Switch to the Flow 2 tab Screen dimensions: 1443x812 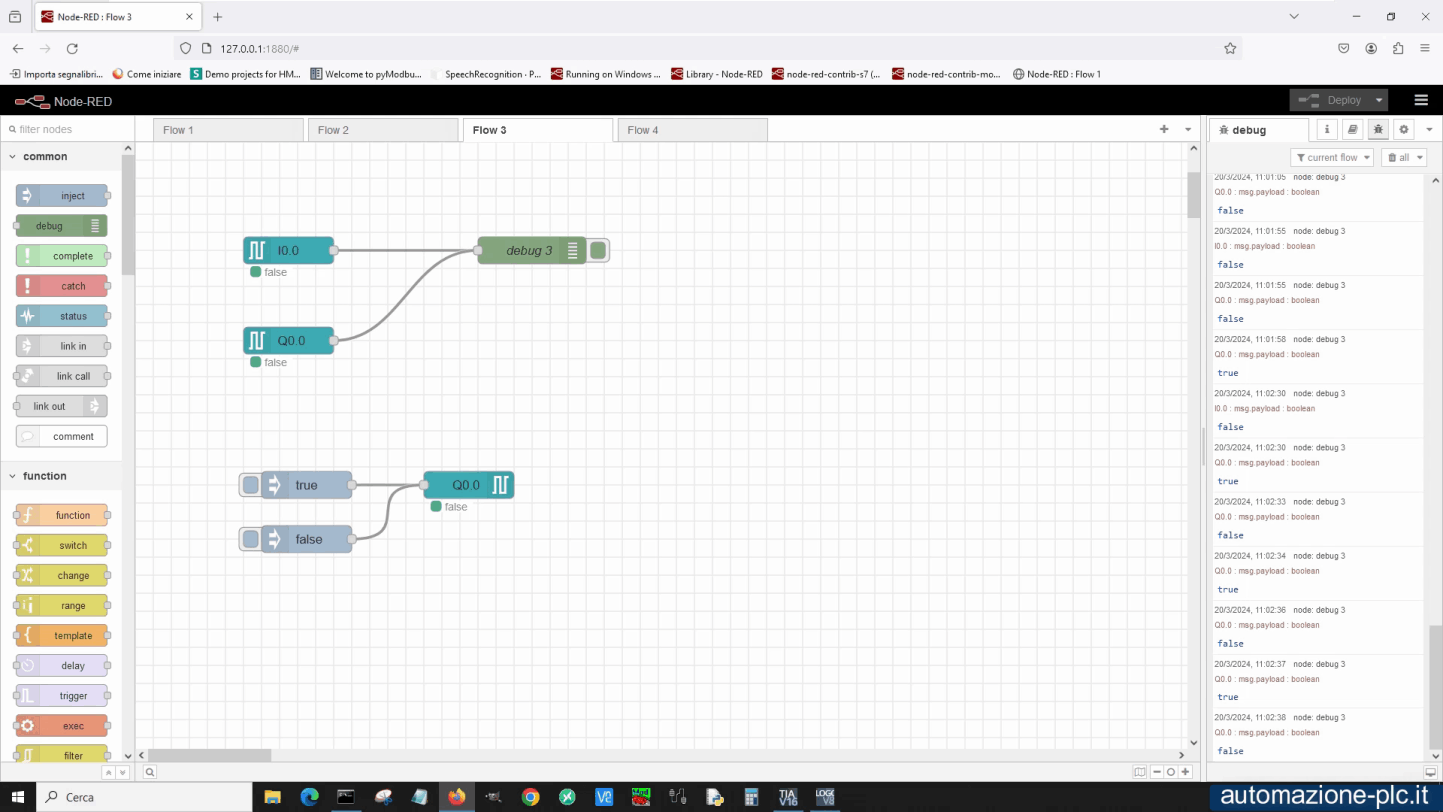[383, 130]
